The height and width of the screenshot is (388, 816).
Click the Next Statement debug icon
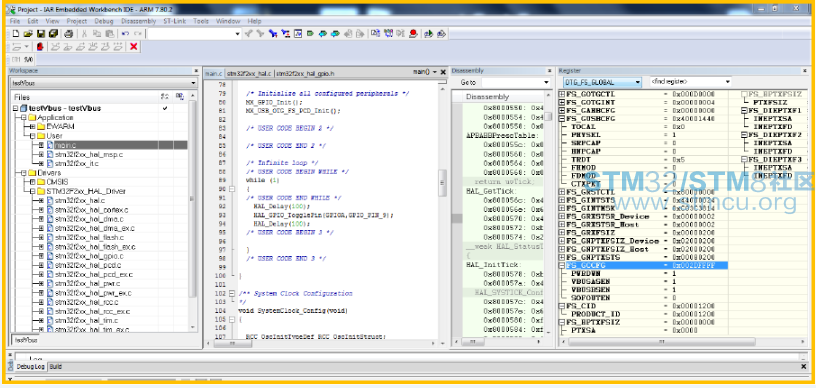[93, 47]
